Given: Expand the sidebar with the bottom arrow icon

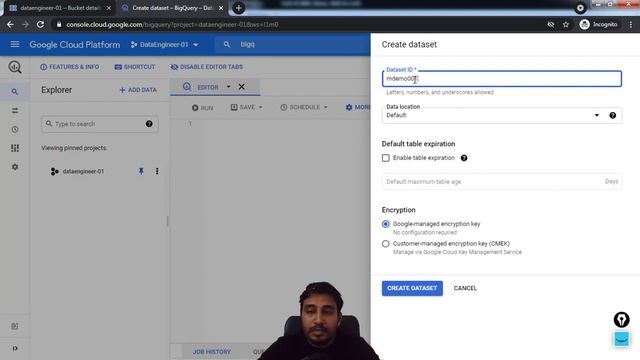Looking at the screenshot, I should click(x=15, y=348).
